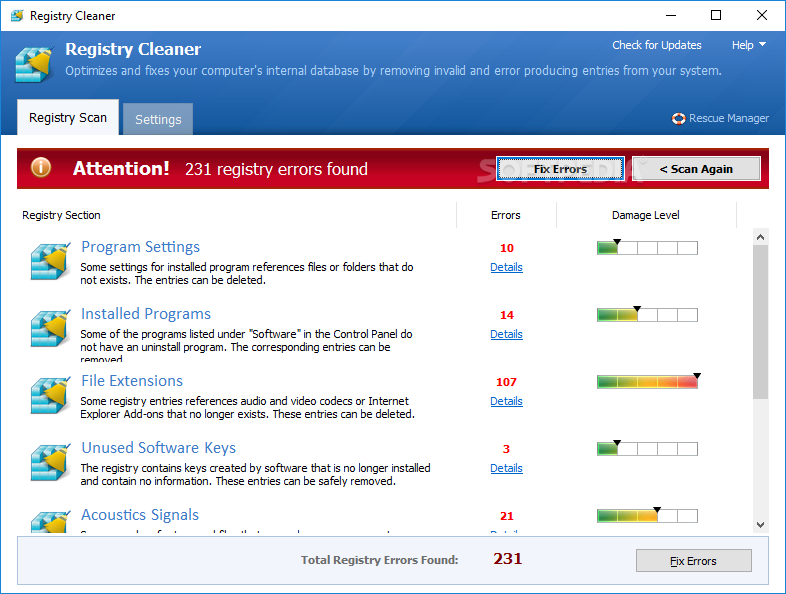Open Details for File Extensions errors
Screen dimensions: 786x594
(x=506, y=402)
